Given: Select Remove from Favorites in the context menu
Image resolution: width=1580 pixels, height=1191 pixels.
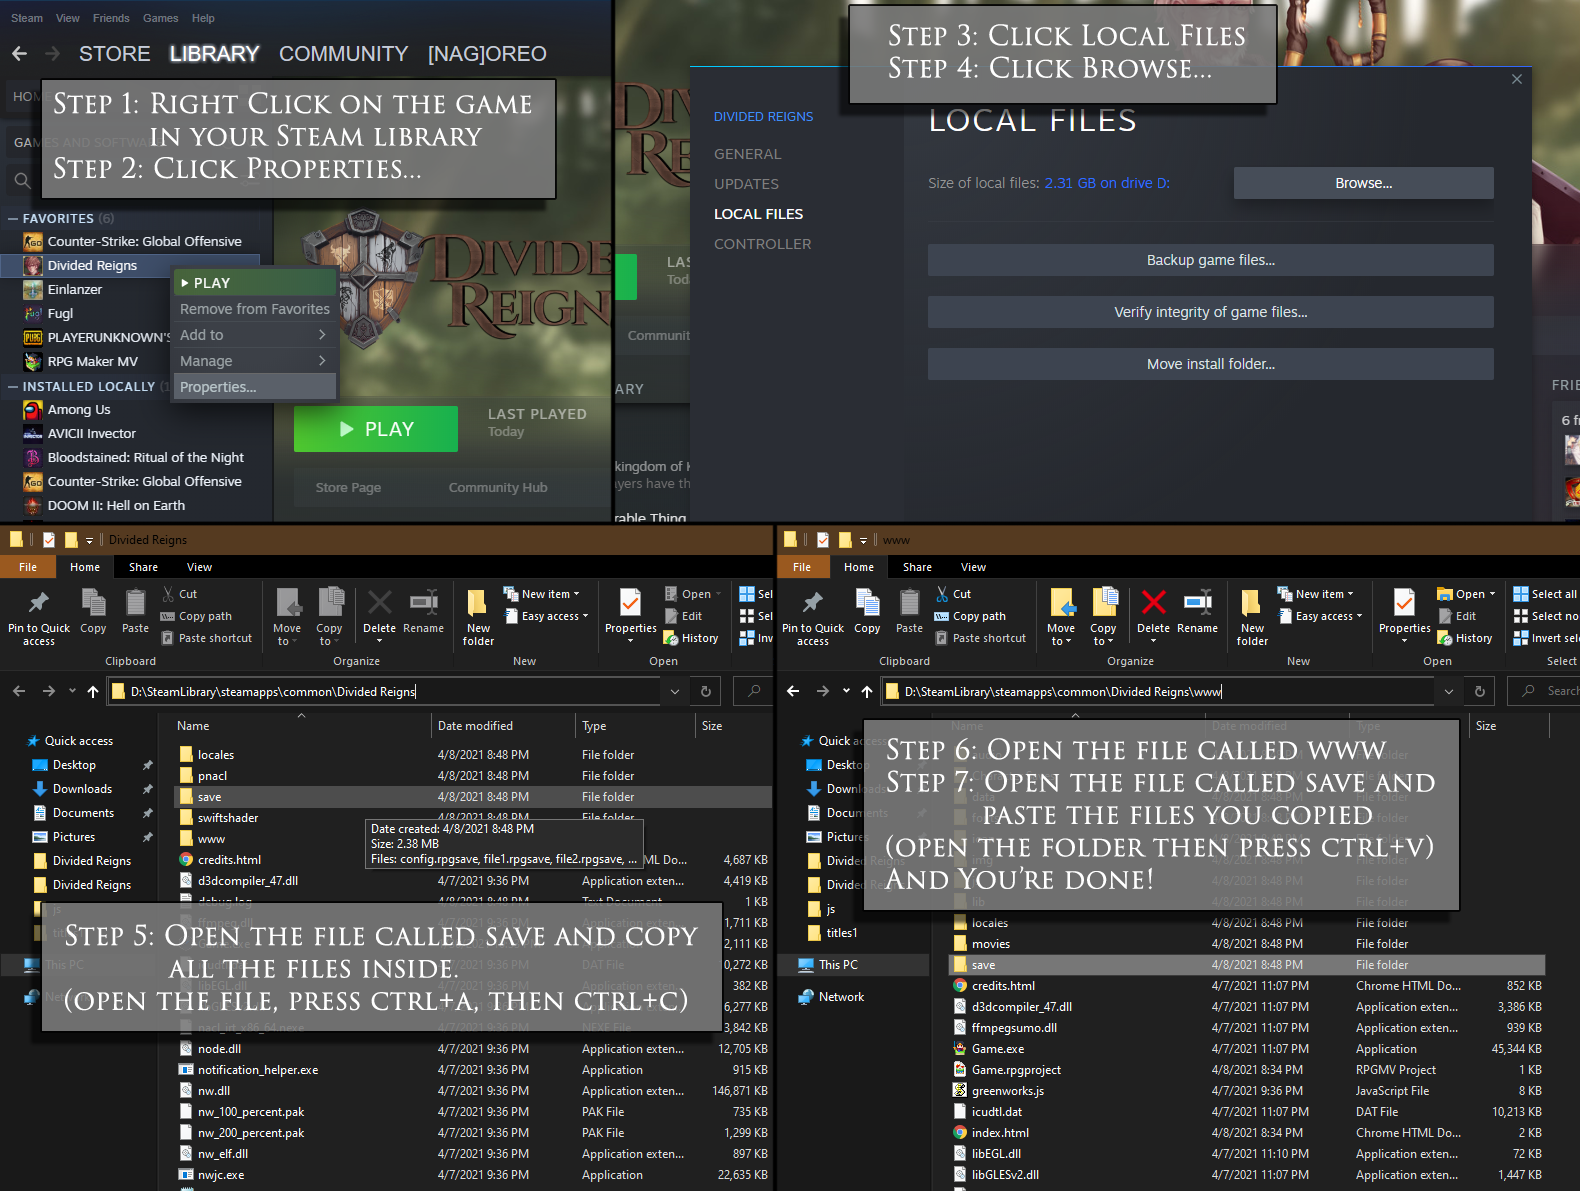Looking at the screenshot, I should [x=254, y=309].
